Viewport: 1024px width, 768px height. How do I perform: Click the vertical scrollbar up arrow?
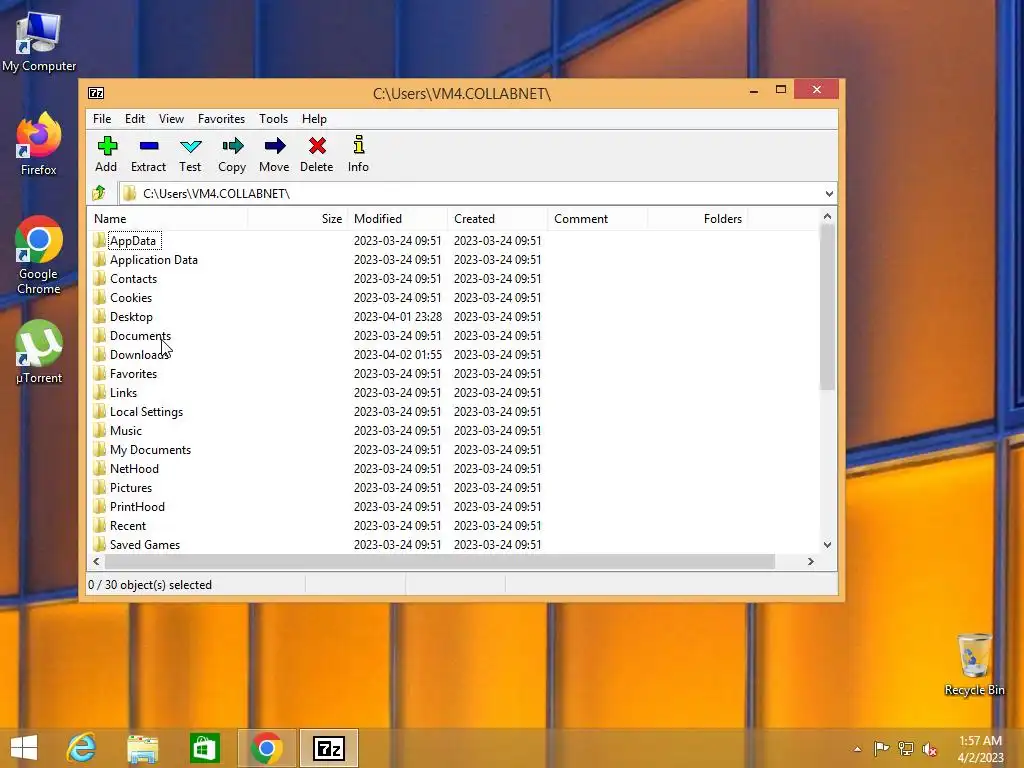827,217
